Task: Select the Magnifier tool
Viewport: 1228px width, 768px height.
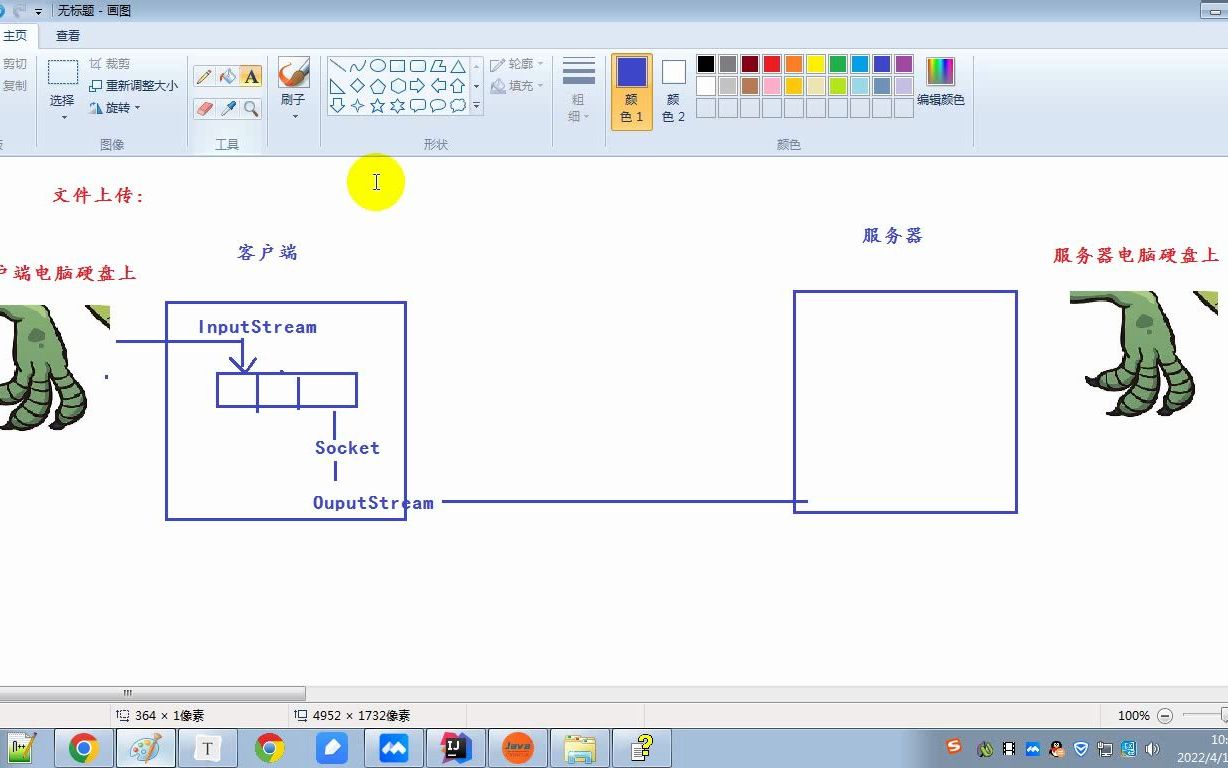Action: point(249,106)
